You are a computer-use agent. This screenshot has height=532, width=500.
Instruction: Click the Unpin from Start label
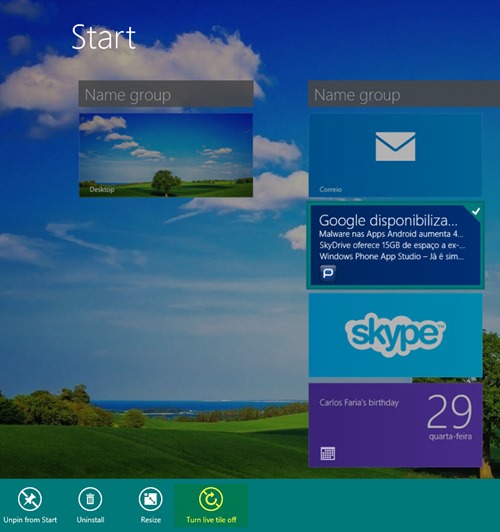tap(30, 520)
